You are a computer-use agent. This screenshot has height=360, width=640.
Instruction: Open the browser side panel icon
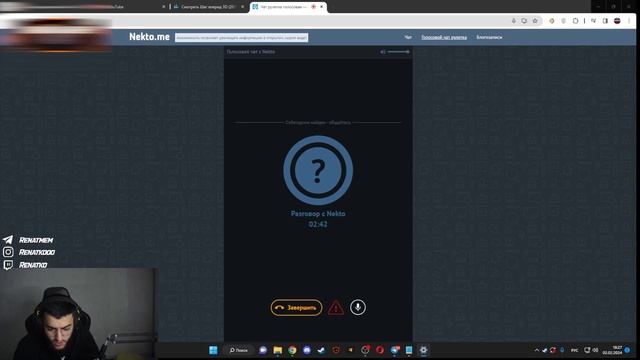click(x=605, y=21)
